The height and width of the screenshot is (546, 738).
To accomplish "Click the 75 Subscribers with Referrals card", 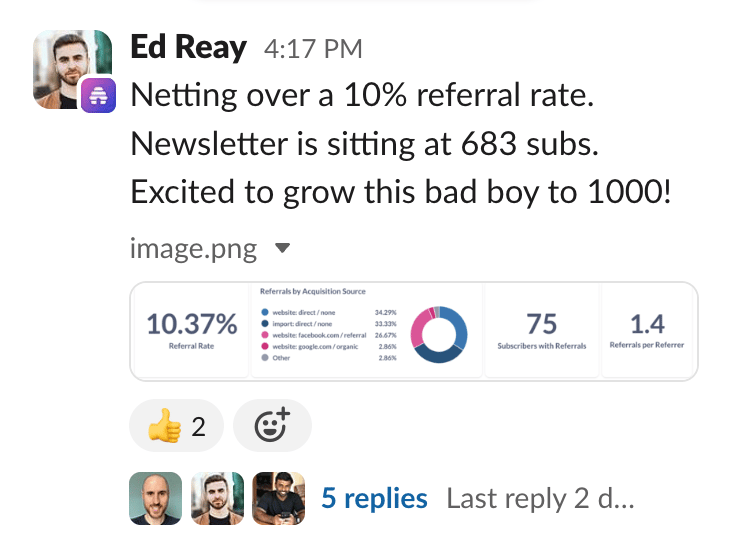I will 542,330.
